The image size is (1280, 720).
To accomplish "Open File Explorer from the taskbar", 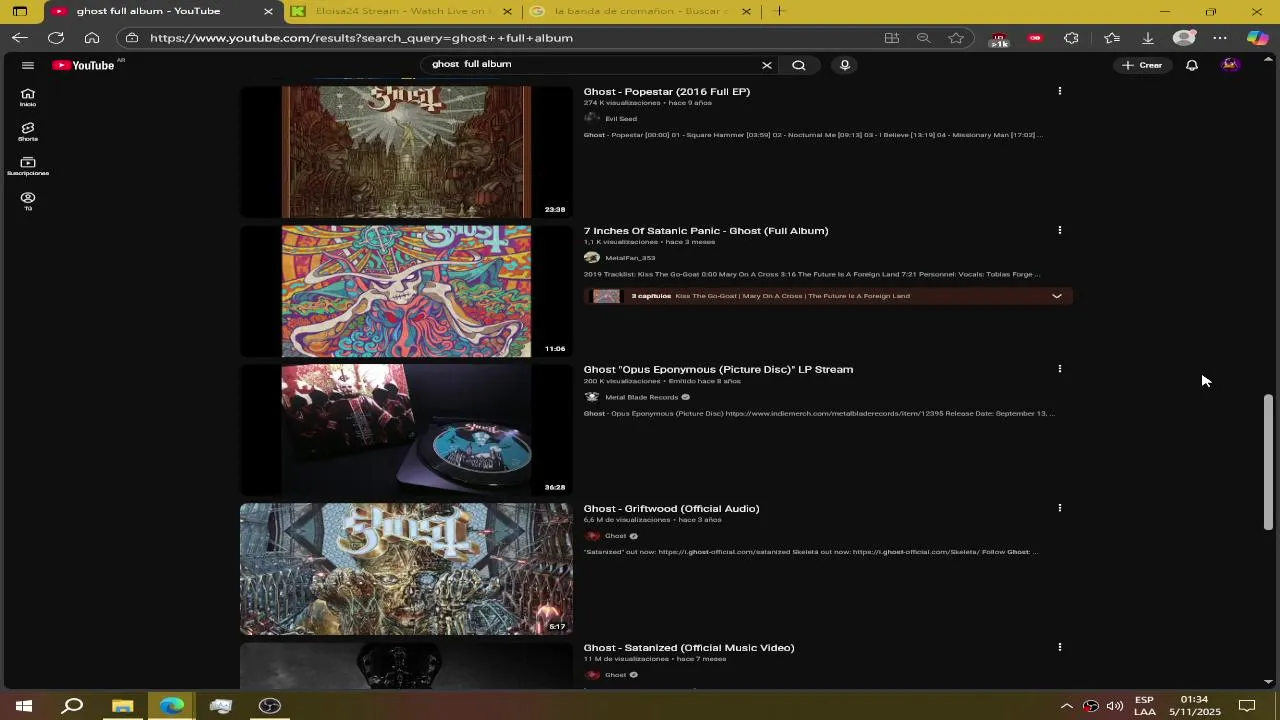I will coord(122,706).
